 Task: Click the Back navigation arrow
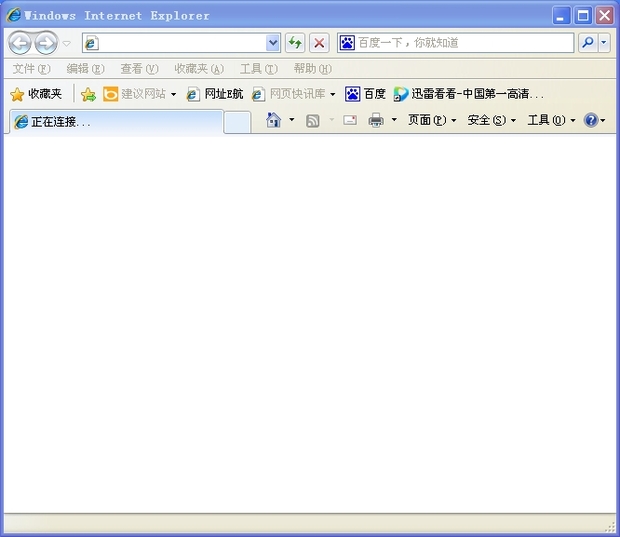tap(20, 43)
